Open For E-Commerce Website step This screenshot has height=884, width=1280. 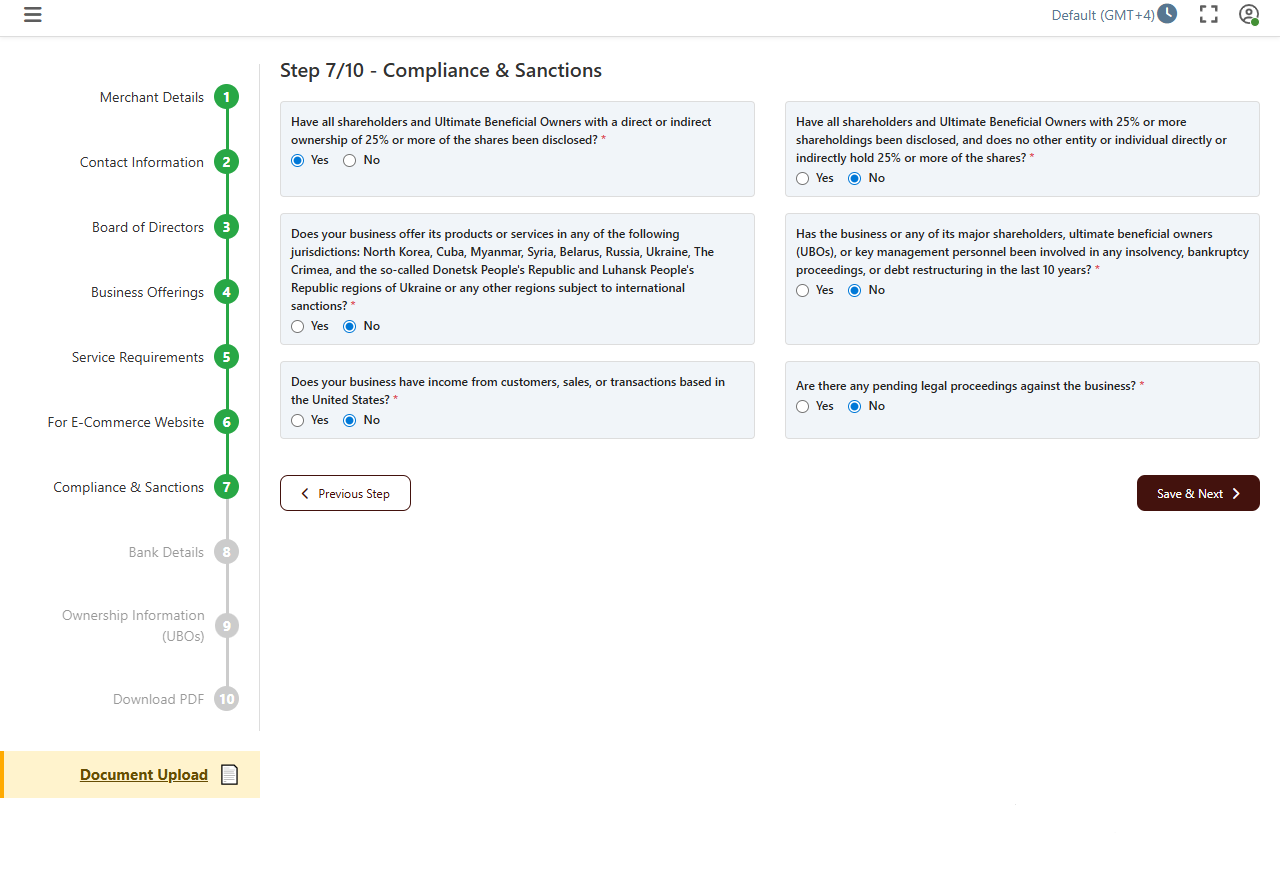126,422
